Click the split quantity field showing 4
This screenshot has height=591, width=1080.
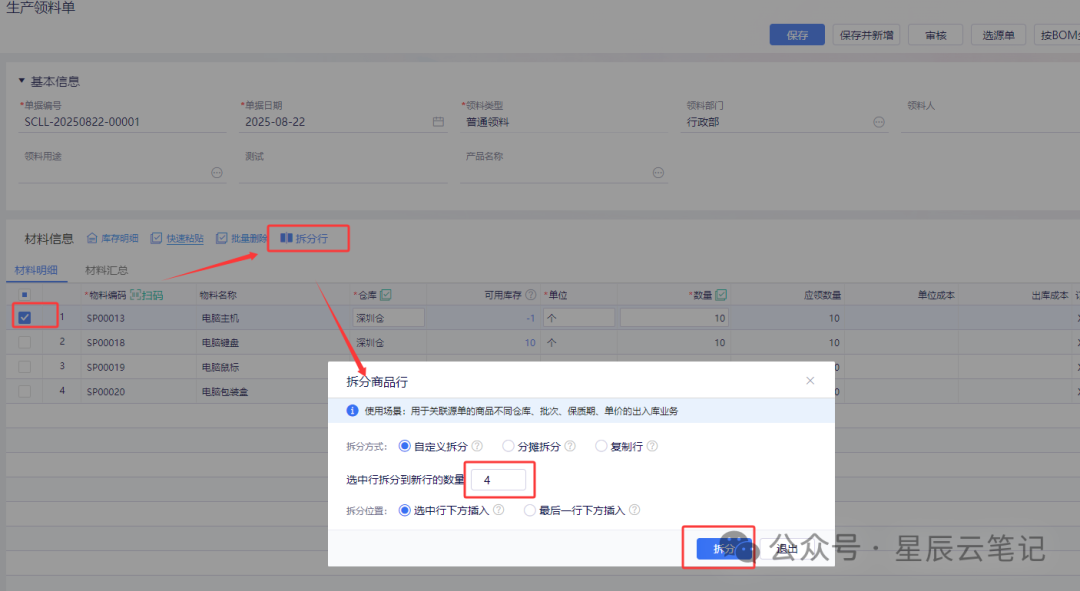[499, 480]
